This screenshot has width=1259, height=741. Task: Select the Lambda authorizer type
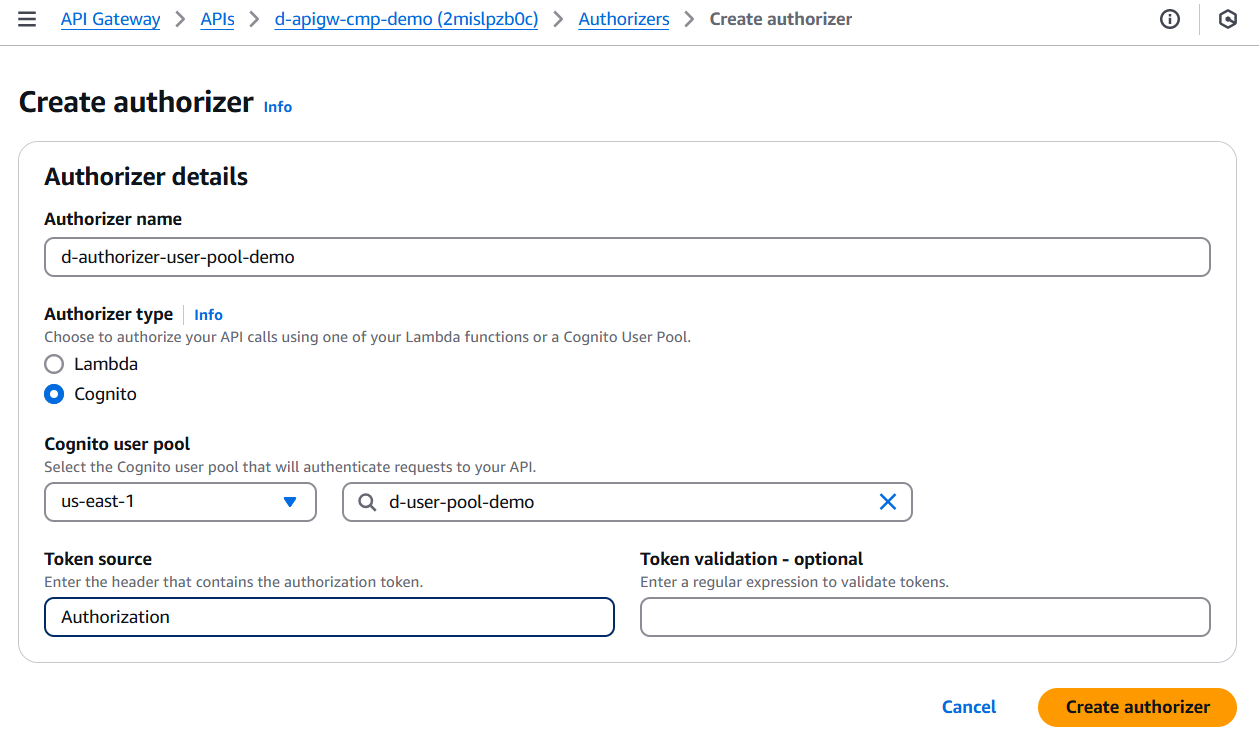pyautogui.click(x=55, y=364)
